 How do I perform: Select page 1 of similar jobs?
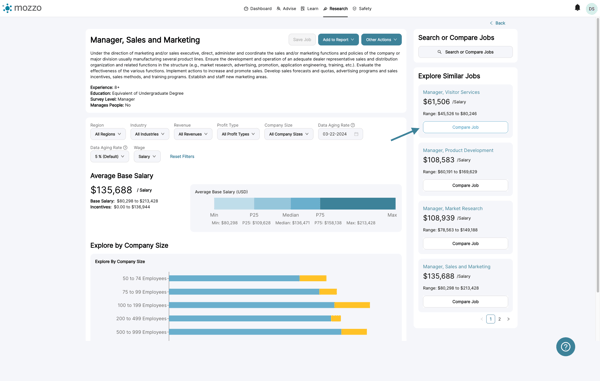(491, 319)
